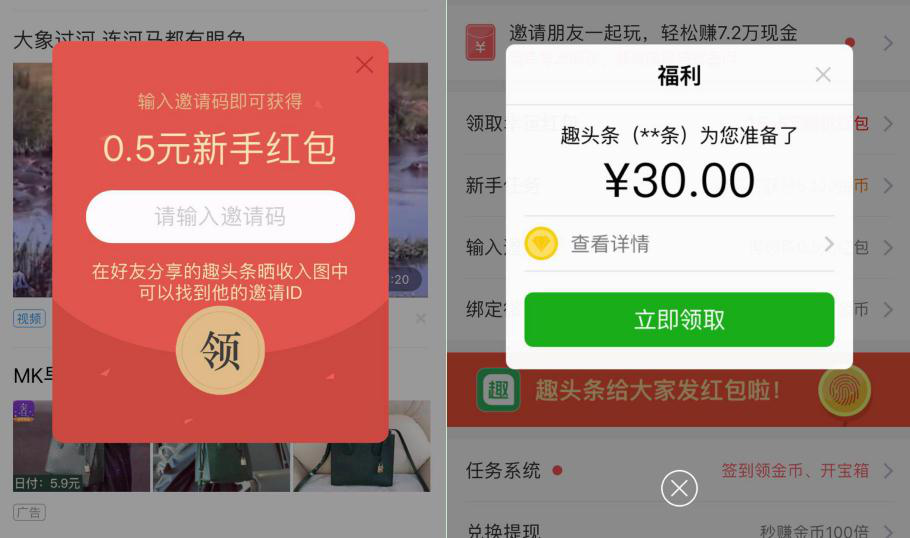Open the green handbag ad thumbnail
Viewport: 910px width, 538px height.
[362, 446]
